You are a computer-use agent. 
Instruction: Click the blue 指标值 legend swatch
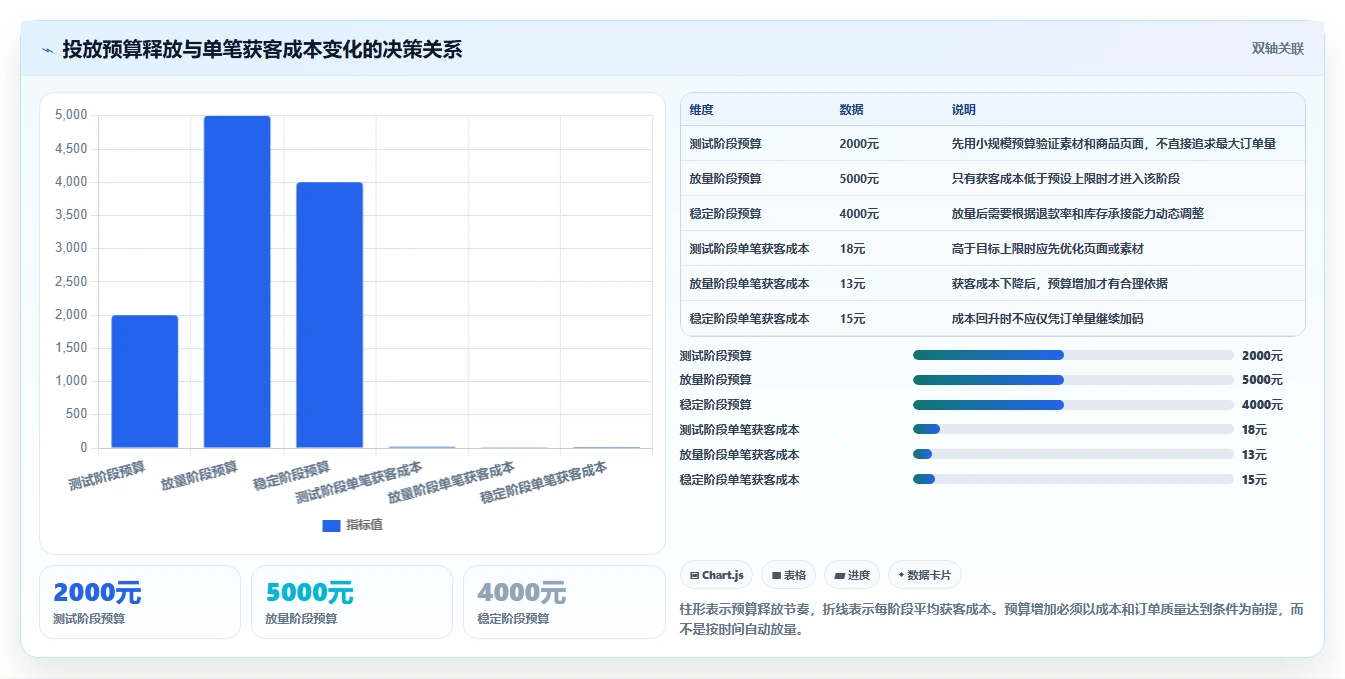pos(331,526)
